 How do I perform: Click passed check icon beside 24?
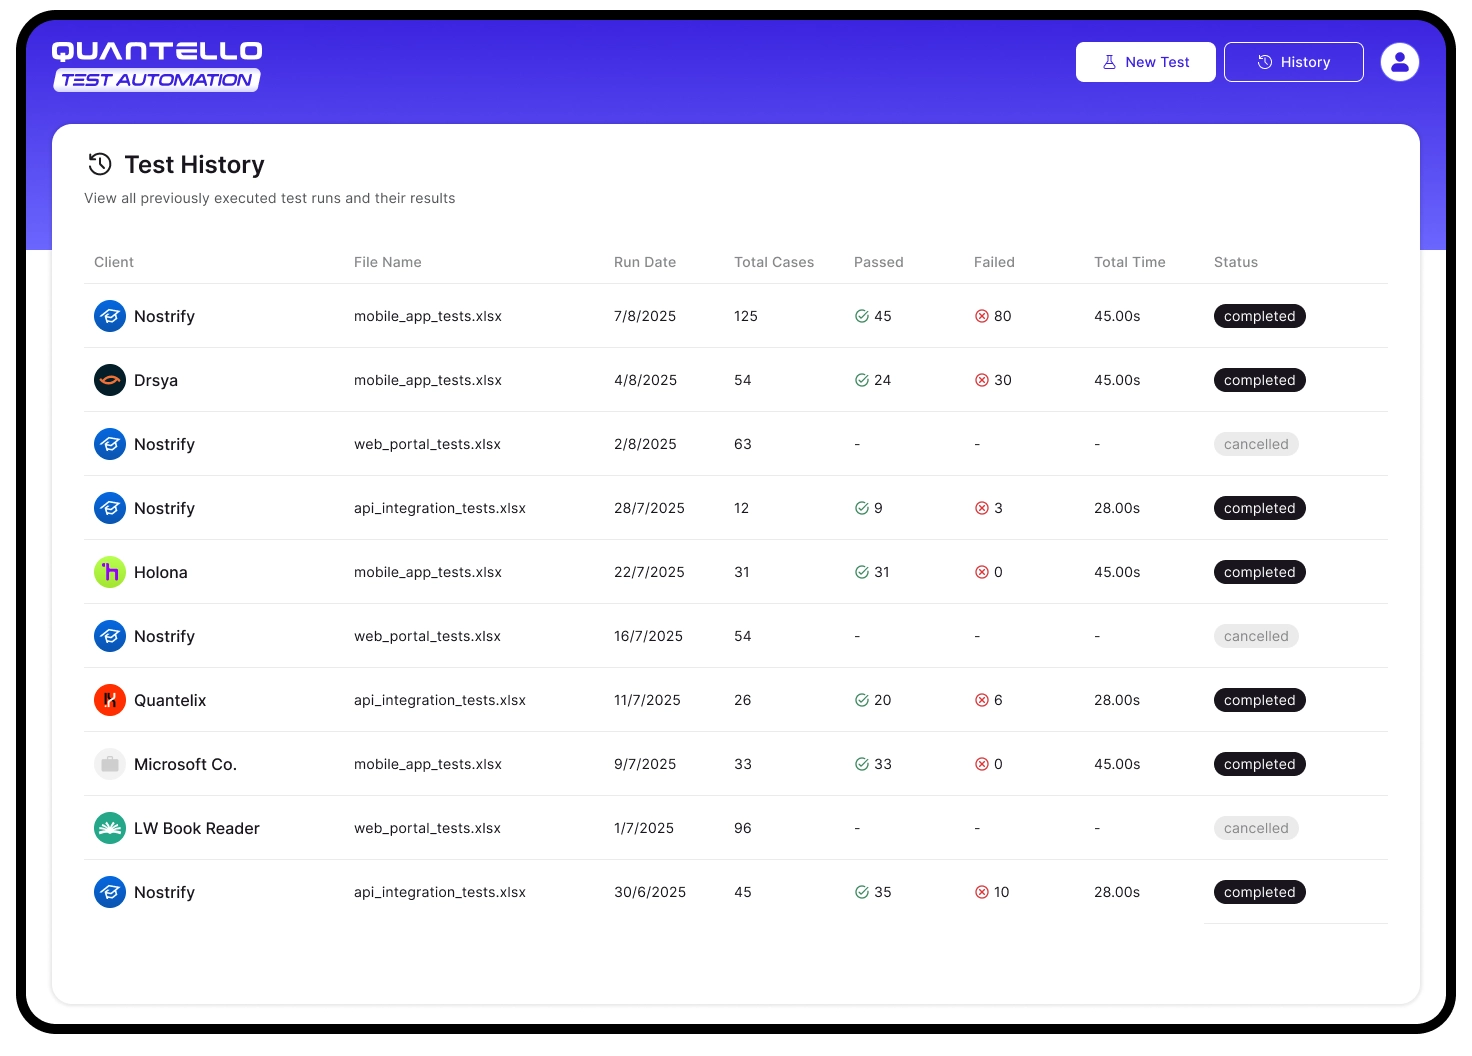(861, 380)
